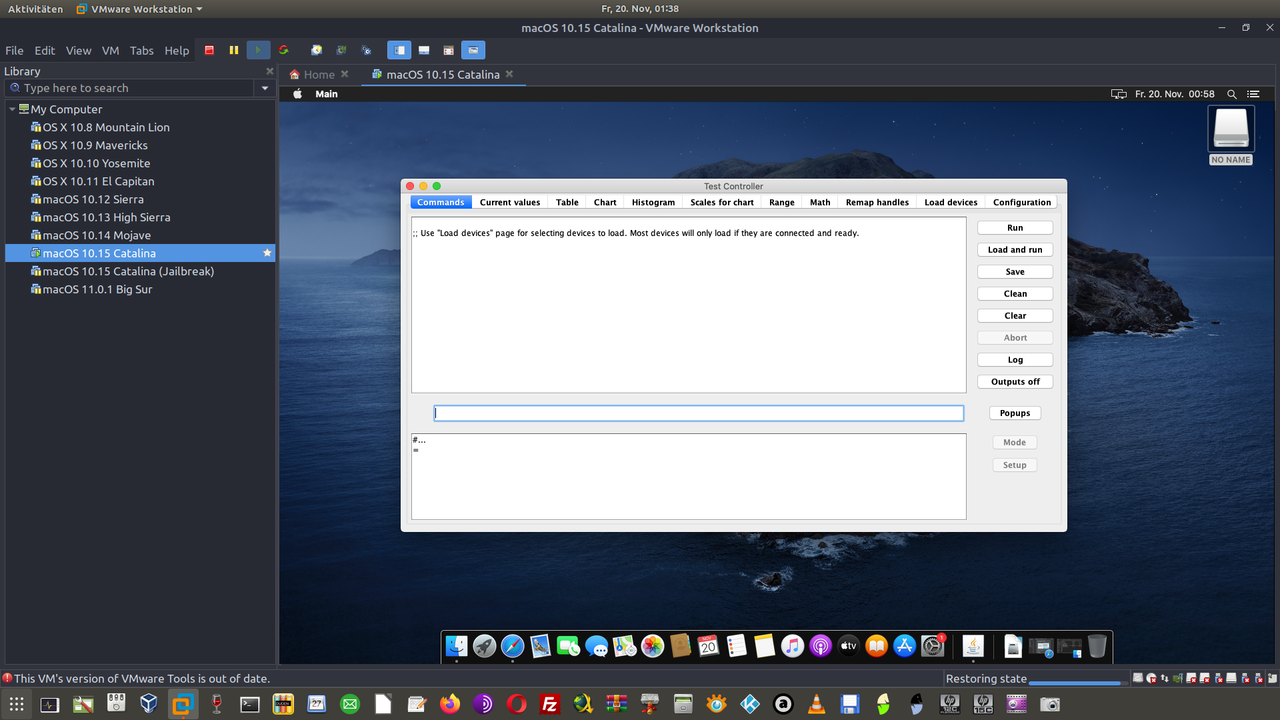Click the Clean button
The image size is (1280, 720).
tap(1015, 294)
